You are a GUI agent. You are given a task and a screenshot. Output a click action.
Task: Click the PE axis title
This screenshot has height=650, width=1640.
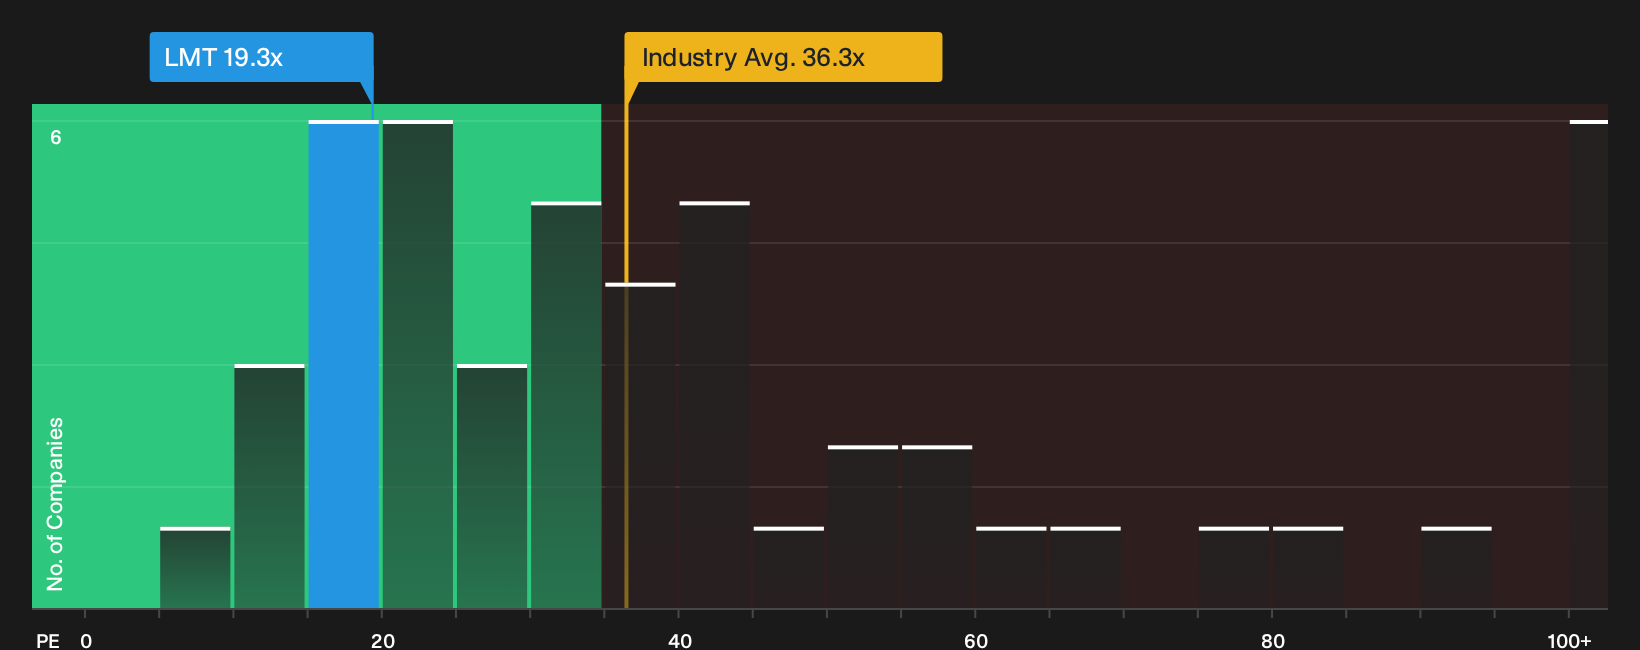(x=48, y=640)
